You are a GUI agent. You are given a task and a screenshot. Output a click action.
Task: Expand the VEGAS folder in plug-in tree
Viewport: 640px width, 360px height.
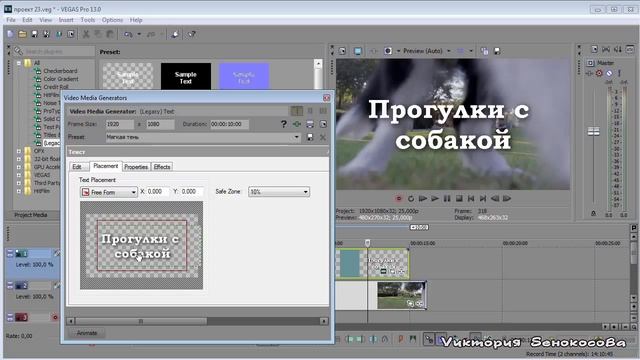19,175
